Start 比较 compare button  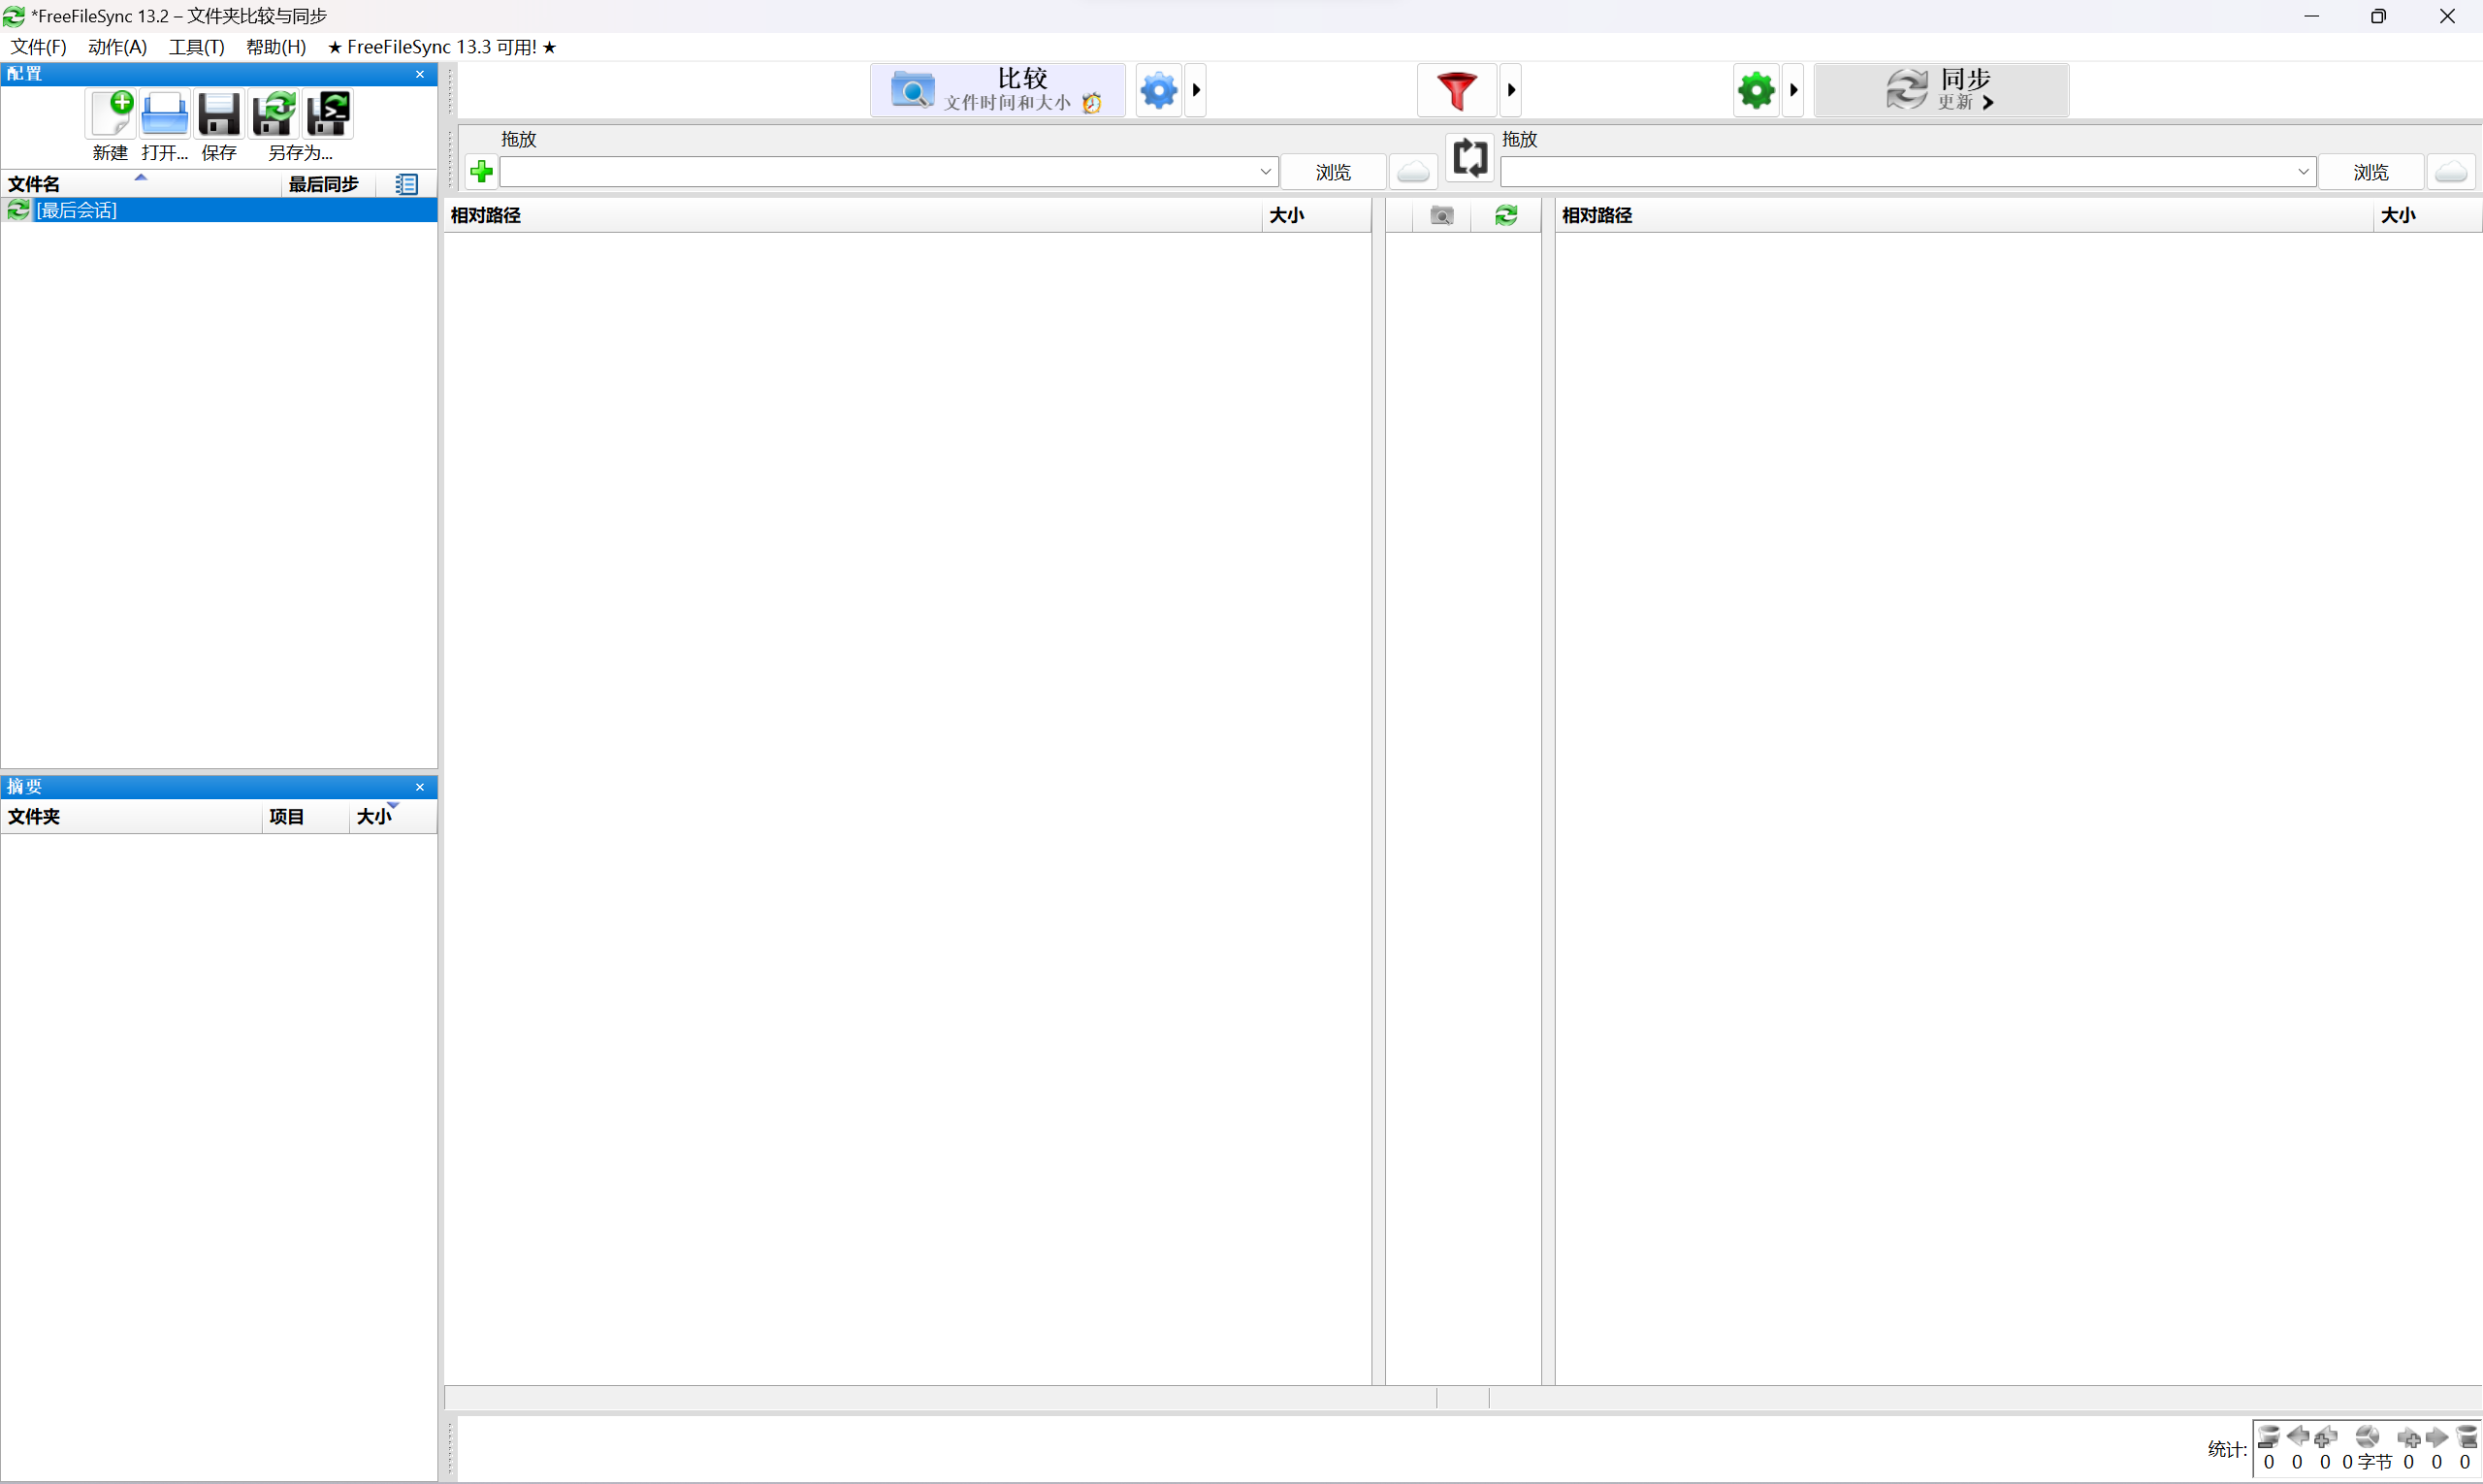pos(997,91)
